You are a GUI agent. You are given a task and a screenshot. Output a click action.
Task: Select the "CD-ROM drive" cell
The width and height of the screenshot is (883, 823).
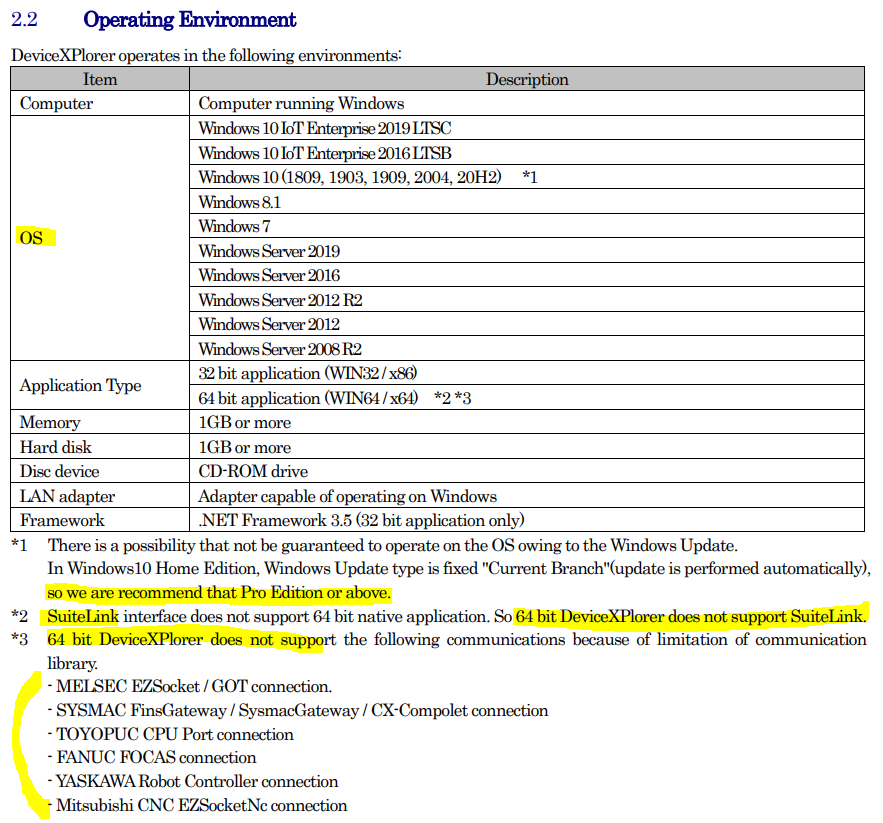527,471
